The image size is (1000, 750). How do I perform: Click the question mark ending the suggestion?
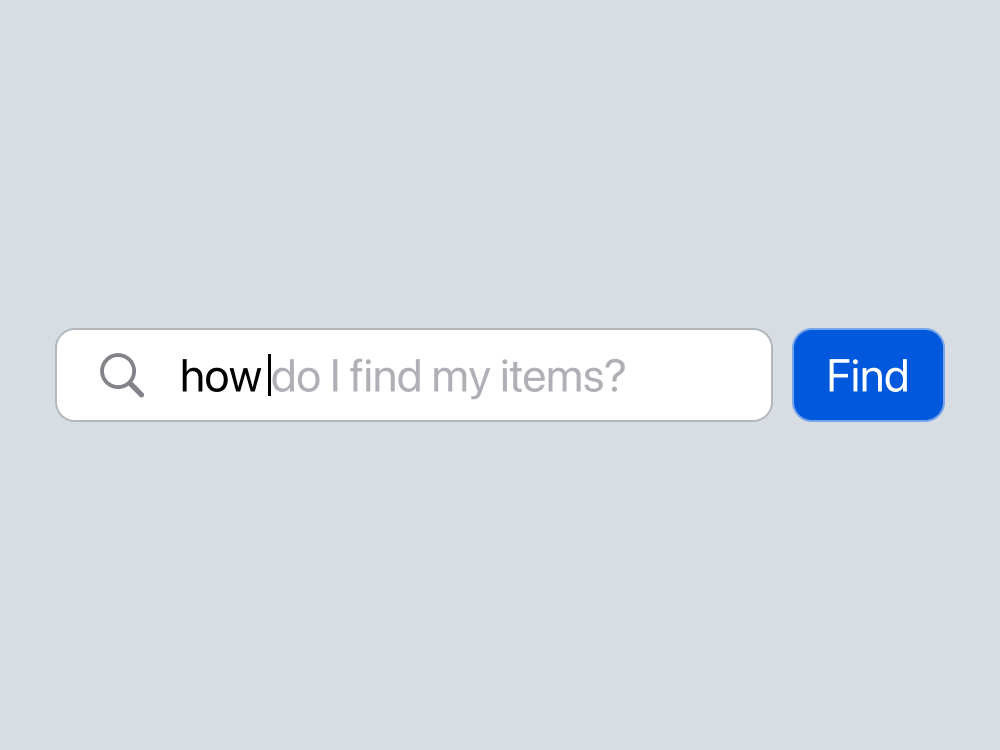click(615, 376)
